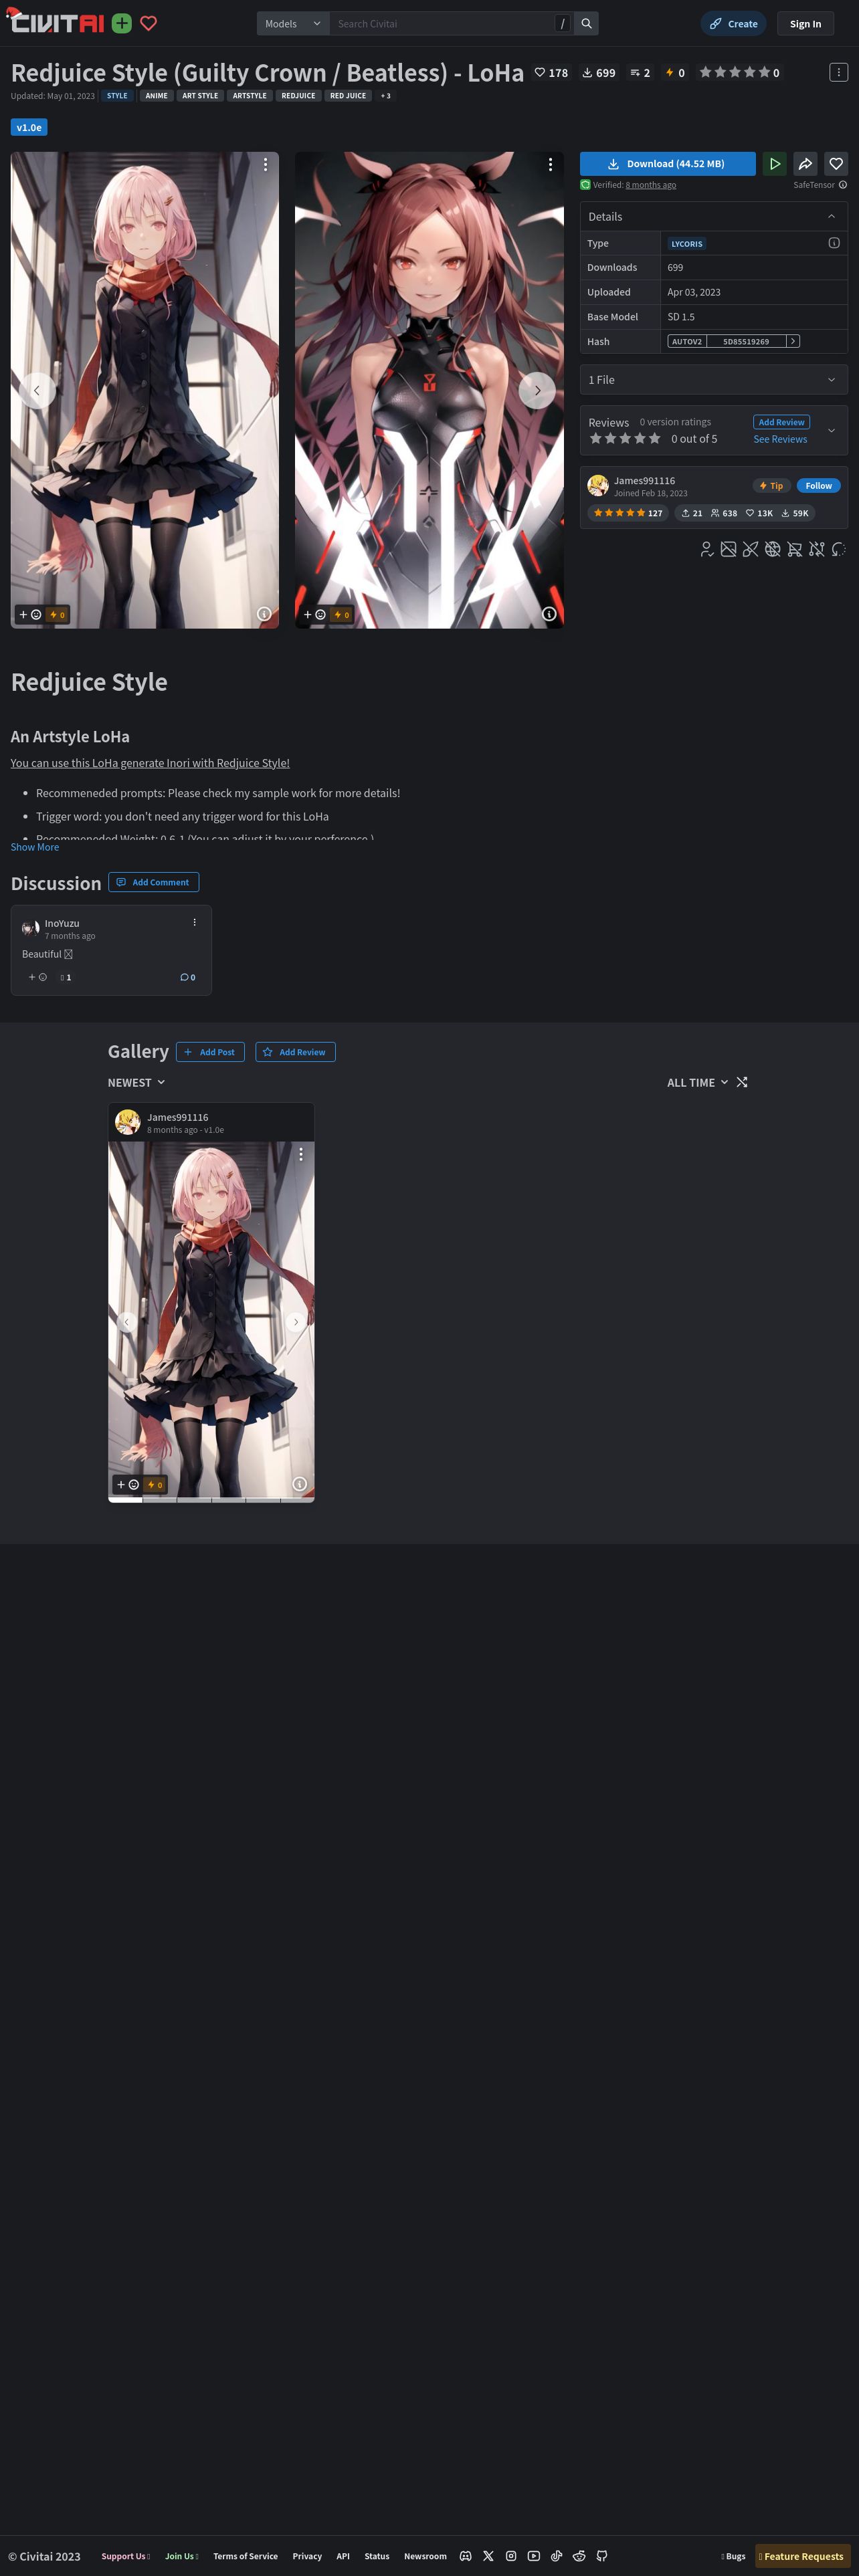Click Add Comment button

(x=153, y=882)
